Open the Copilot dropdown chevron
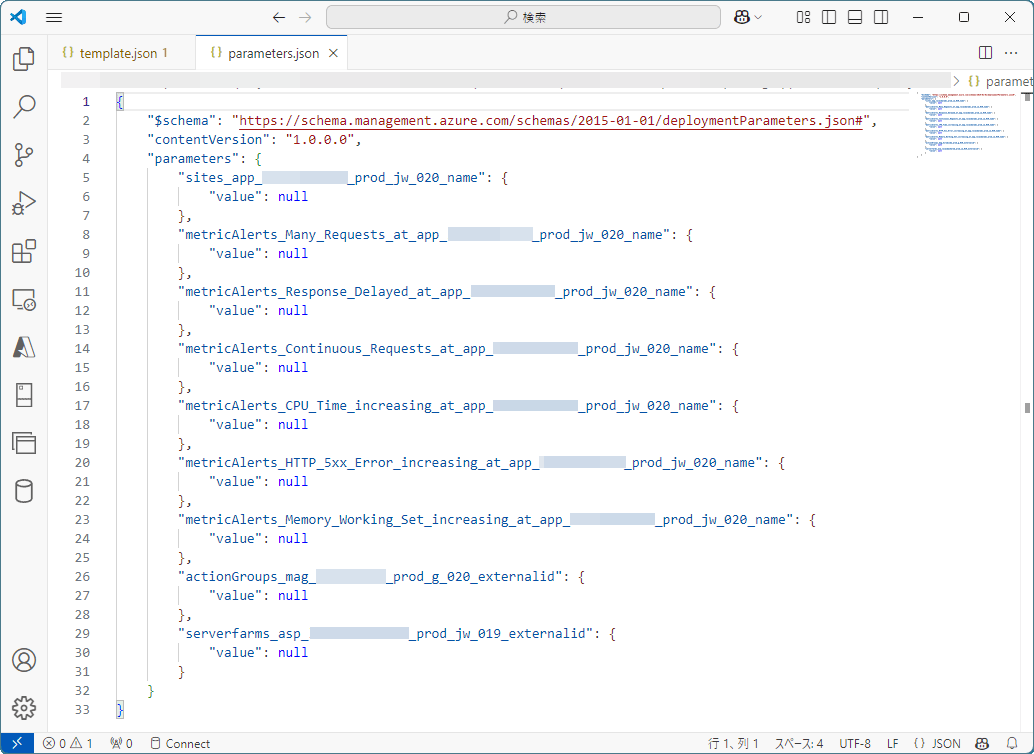1034x754 pixels. [757, 17]
